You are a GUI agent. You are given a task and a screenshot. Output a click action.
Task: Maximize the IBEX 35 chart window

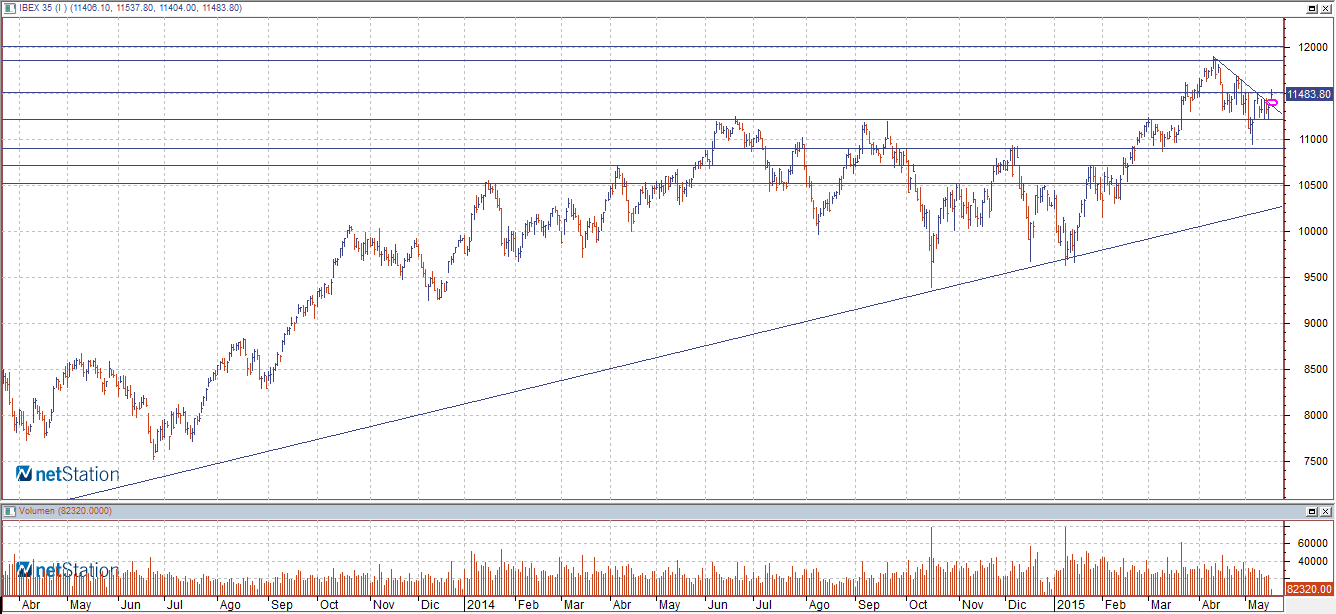click(1310, 8)
